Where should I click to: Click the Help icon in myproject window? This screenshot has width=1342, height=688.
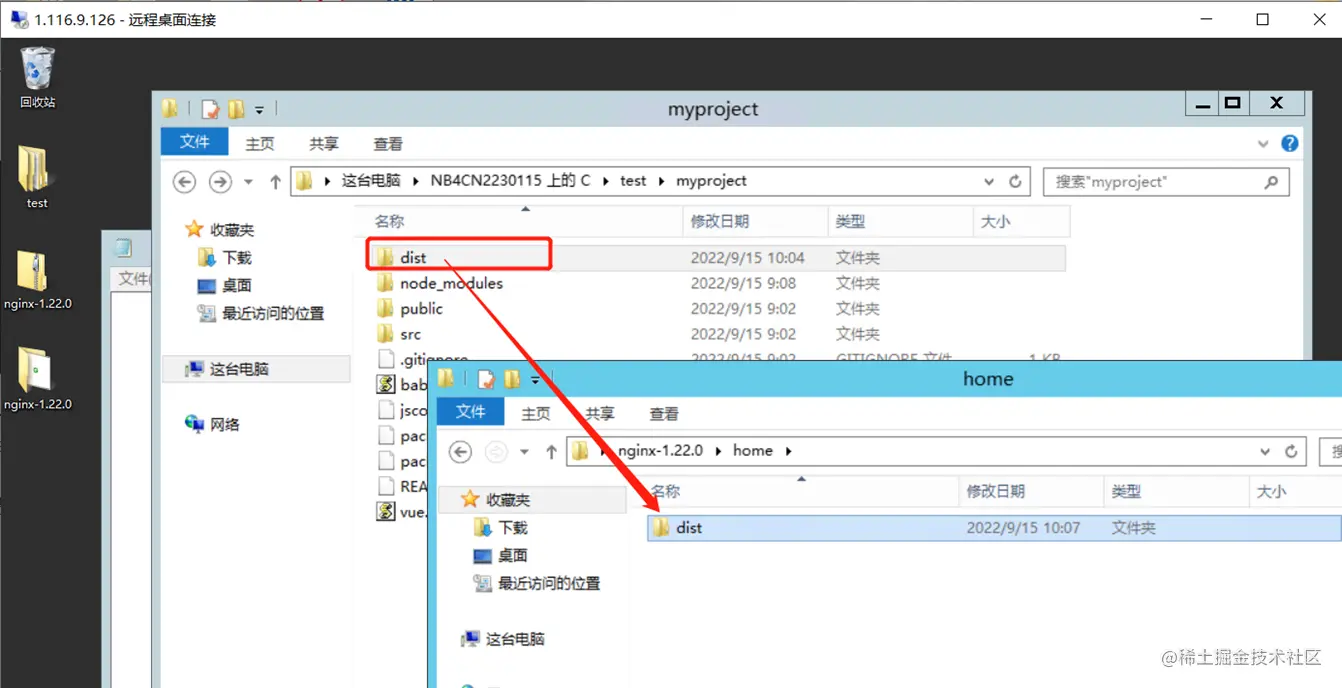point(1290,144)
